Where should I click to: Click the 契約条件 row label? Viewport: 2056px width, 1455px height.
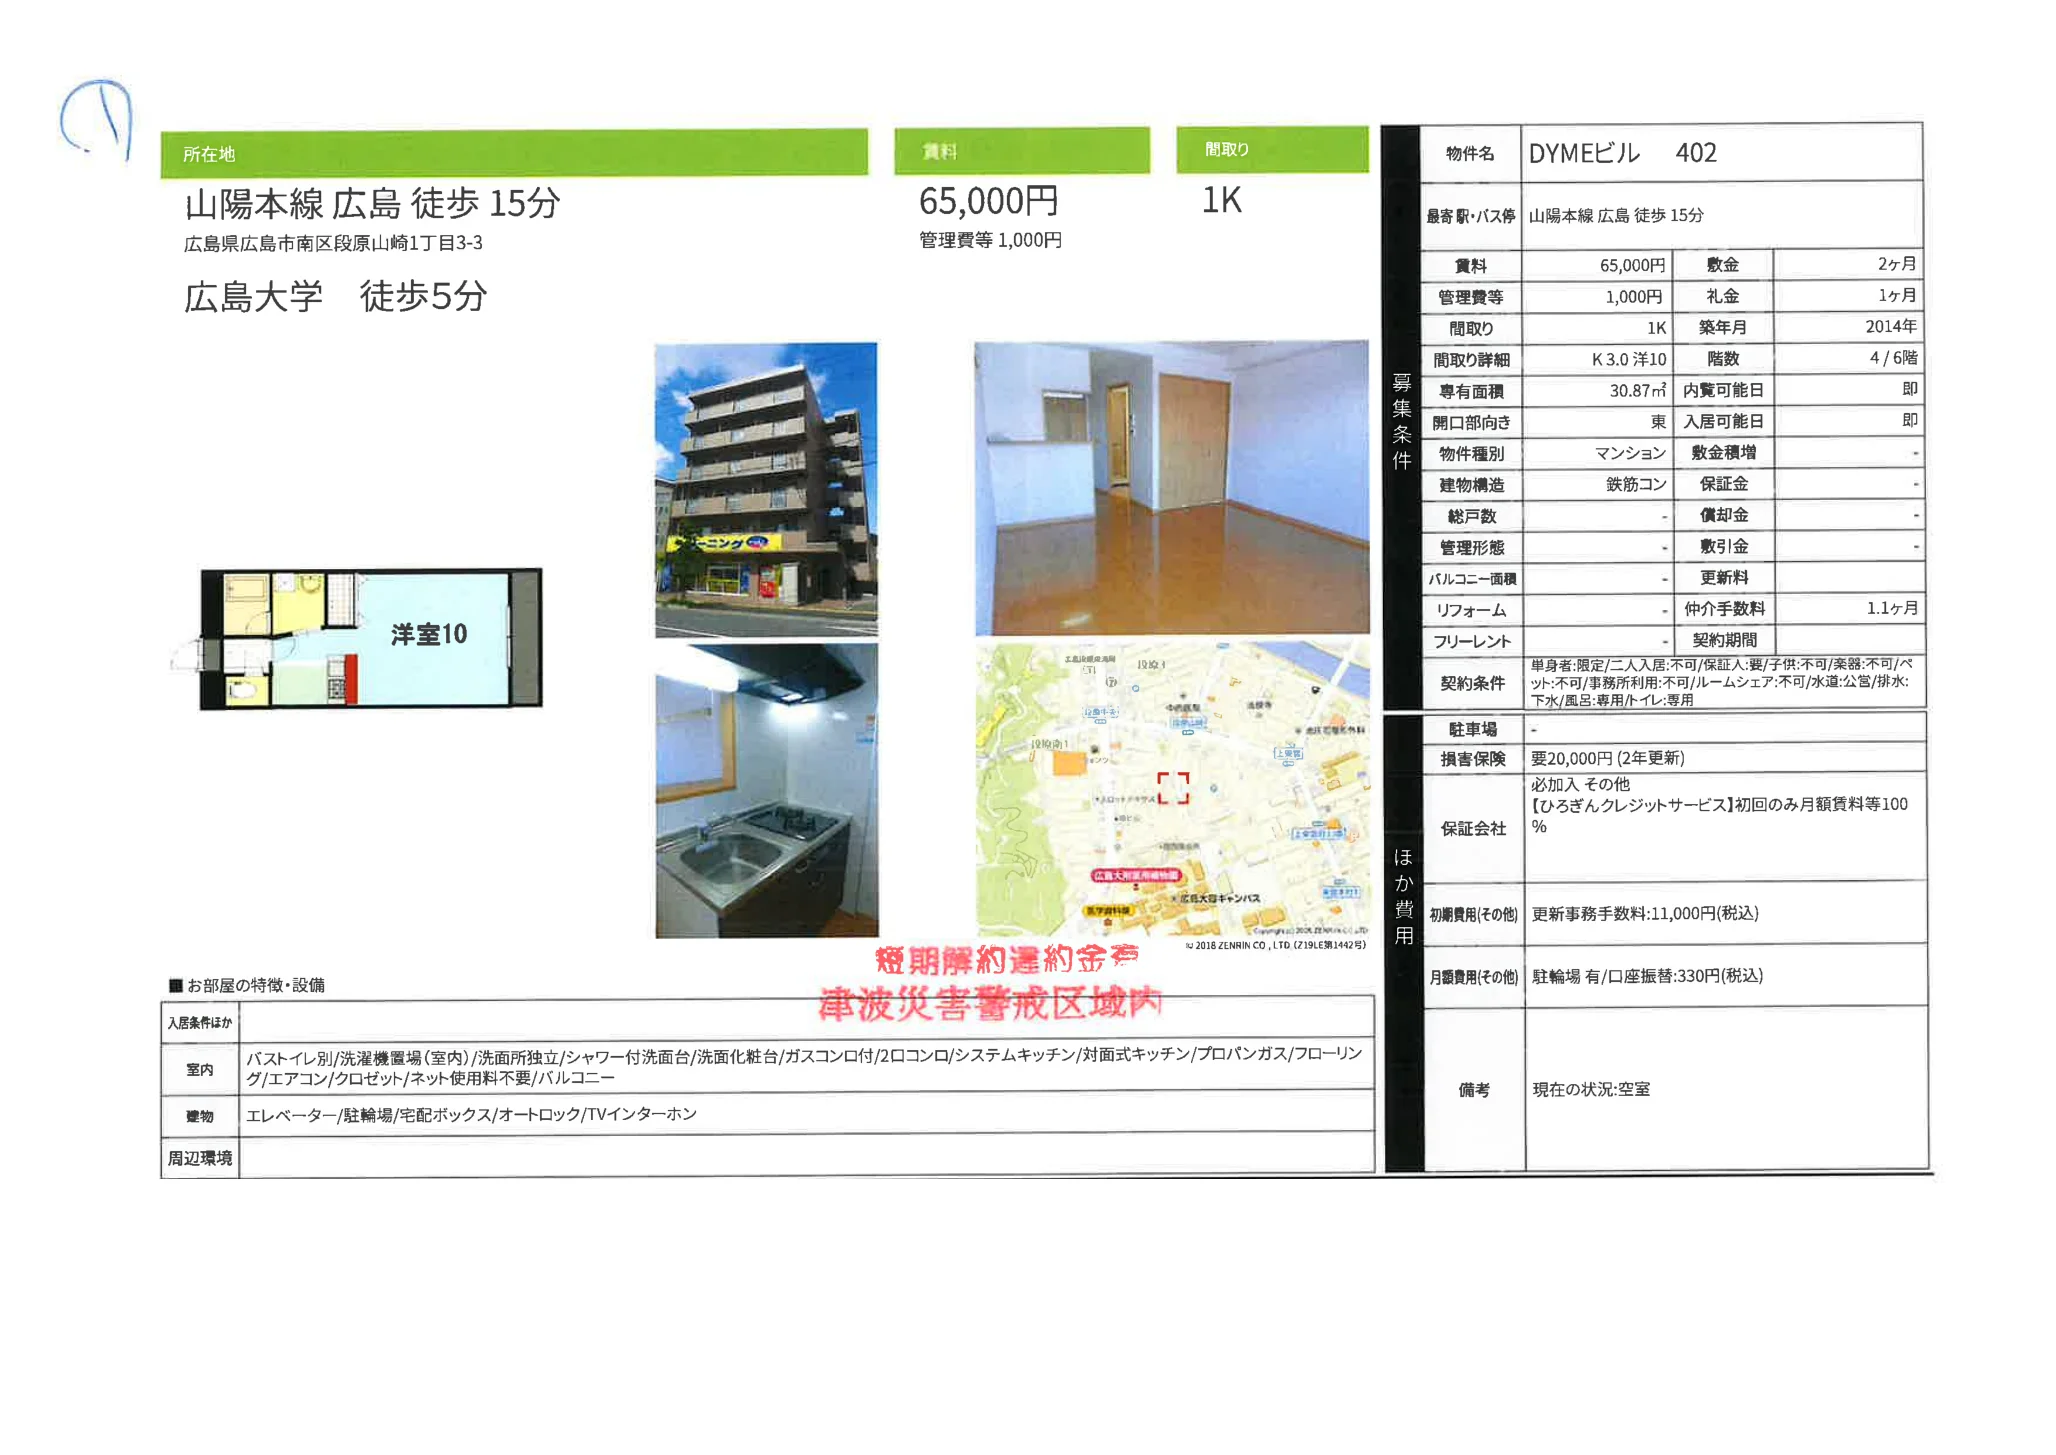(x=1472, y=683)
